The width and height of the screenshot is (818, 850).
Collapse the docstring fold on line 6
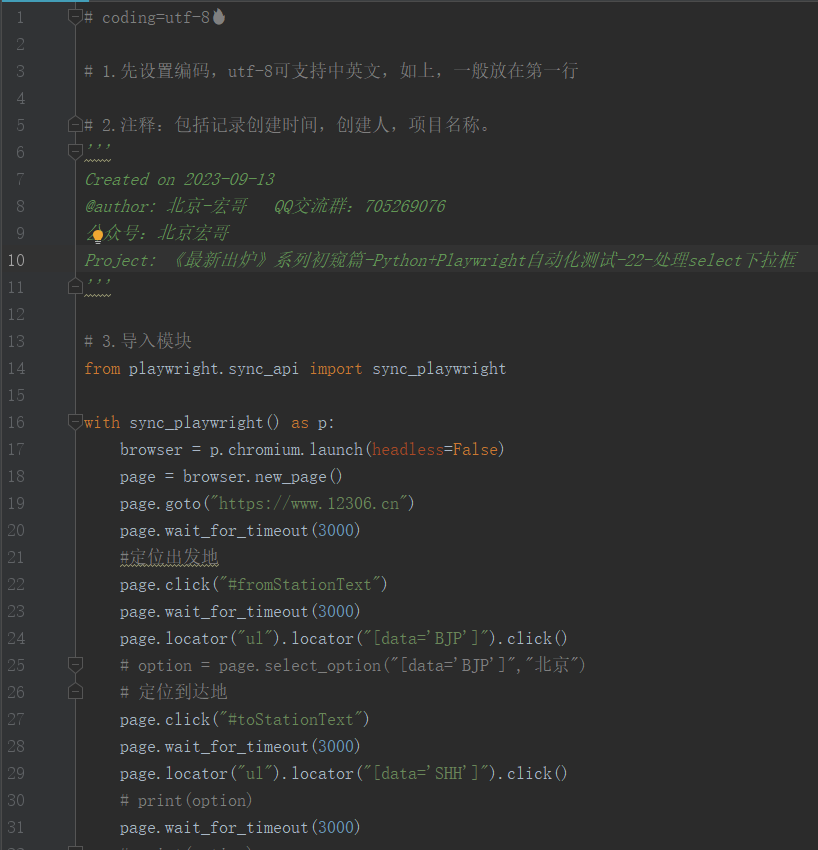(74, 152)
